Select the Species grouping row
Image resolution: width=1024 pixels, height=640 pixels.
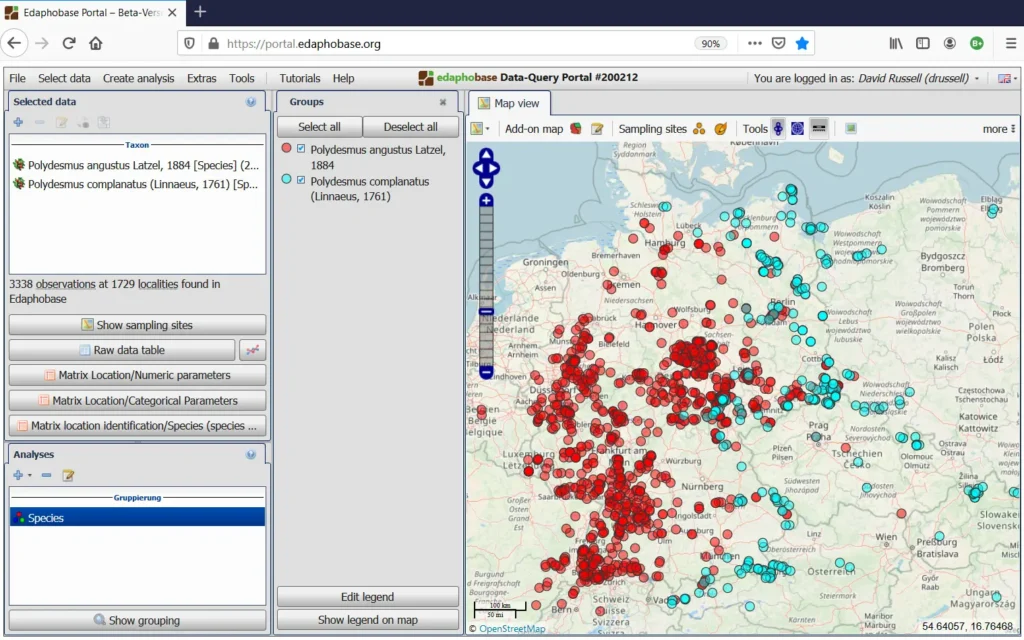(x=137, y=517)
